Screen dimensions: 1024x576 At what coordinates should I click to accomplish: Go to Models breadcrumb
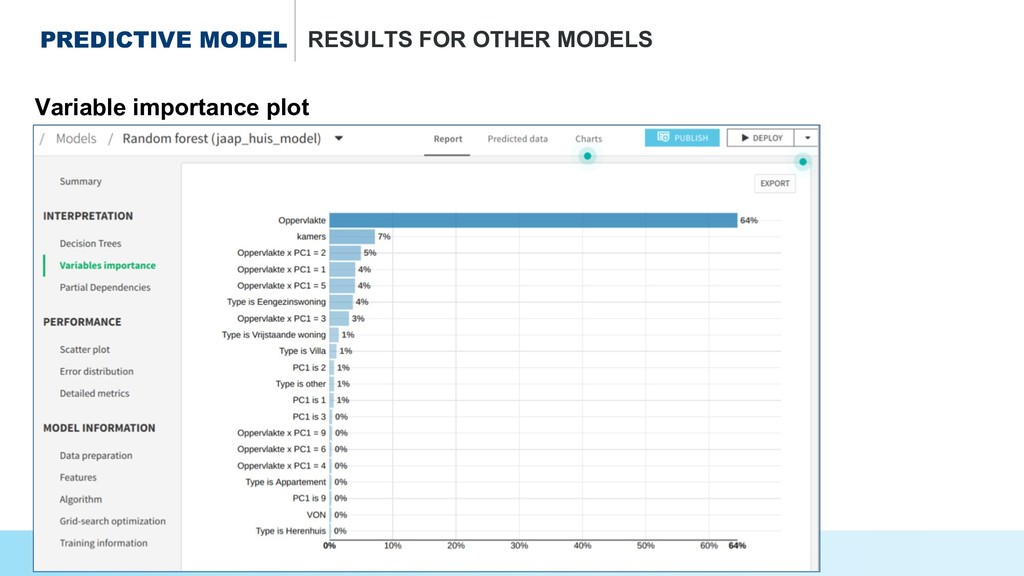[x=76, y=139]
